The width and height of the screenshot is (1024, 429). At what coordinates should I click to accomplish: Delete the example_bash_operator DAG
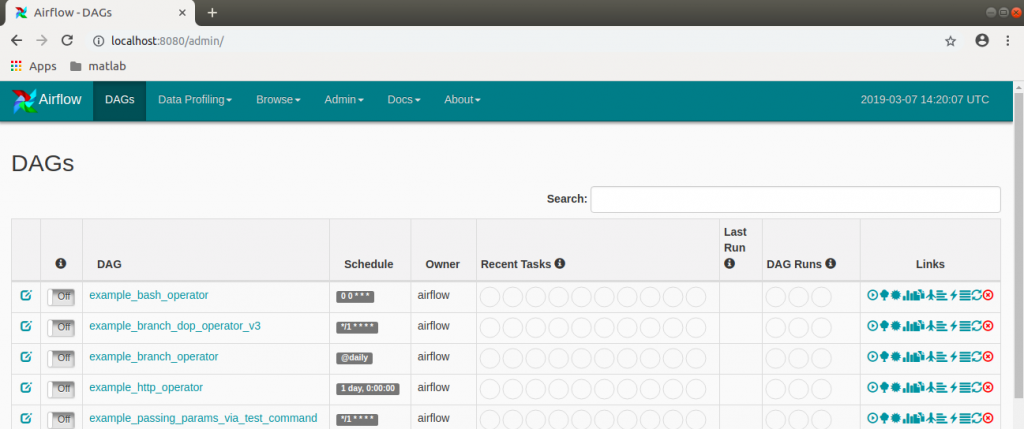pyautogui.click(x=988, y=295)
